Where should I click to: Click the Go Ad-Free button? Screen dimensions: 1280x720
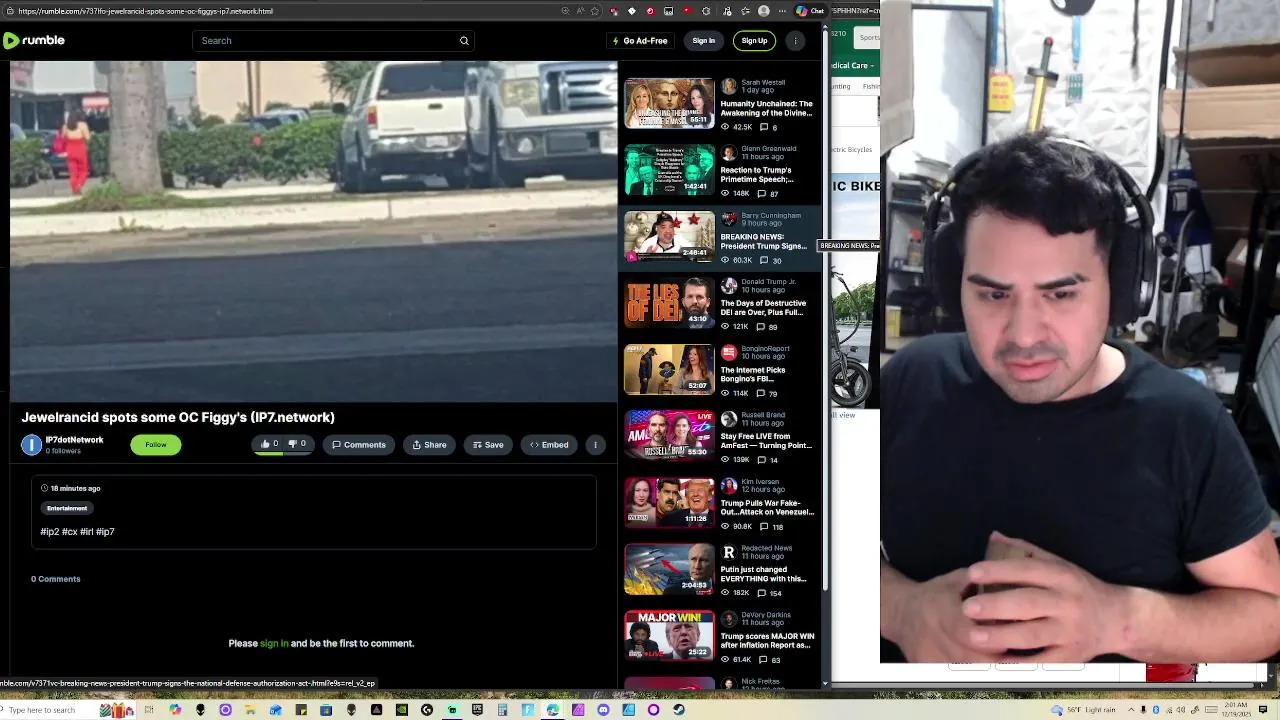pos(639,41)
